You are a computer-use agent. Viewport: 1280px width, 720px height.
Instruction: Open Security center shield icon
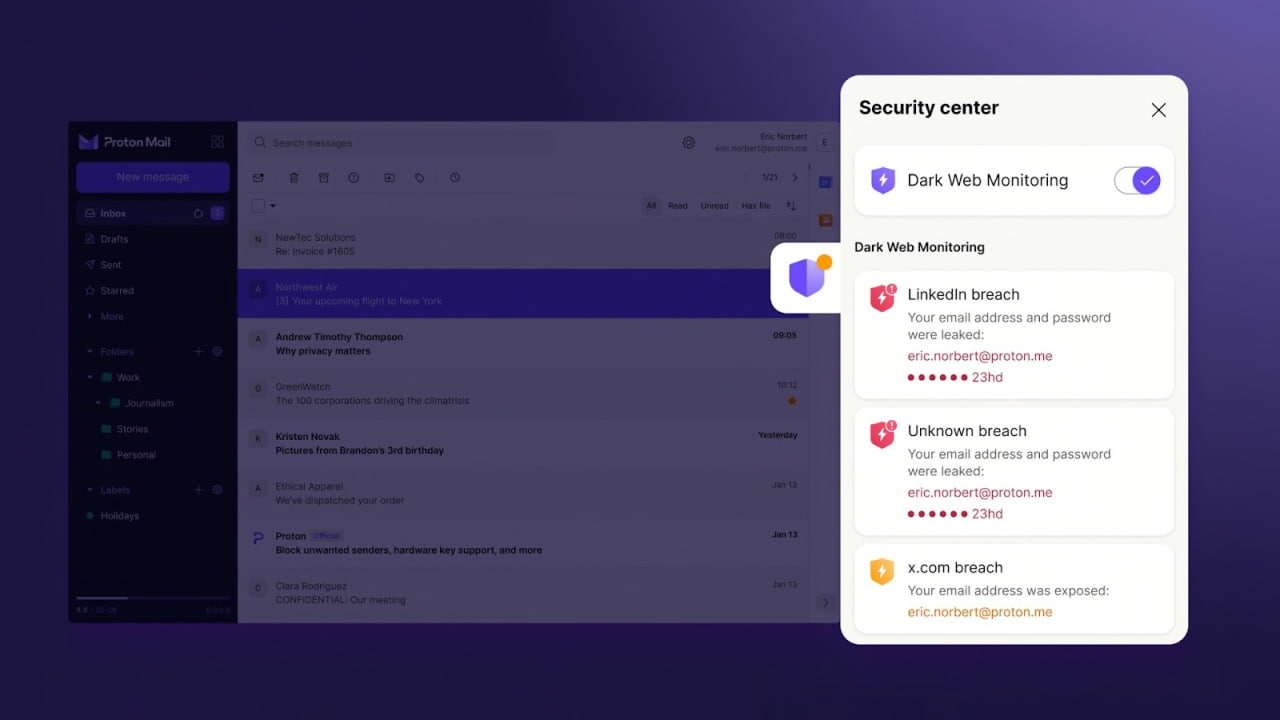[806, 277]
